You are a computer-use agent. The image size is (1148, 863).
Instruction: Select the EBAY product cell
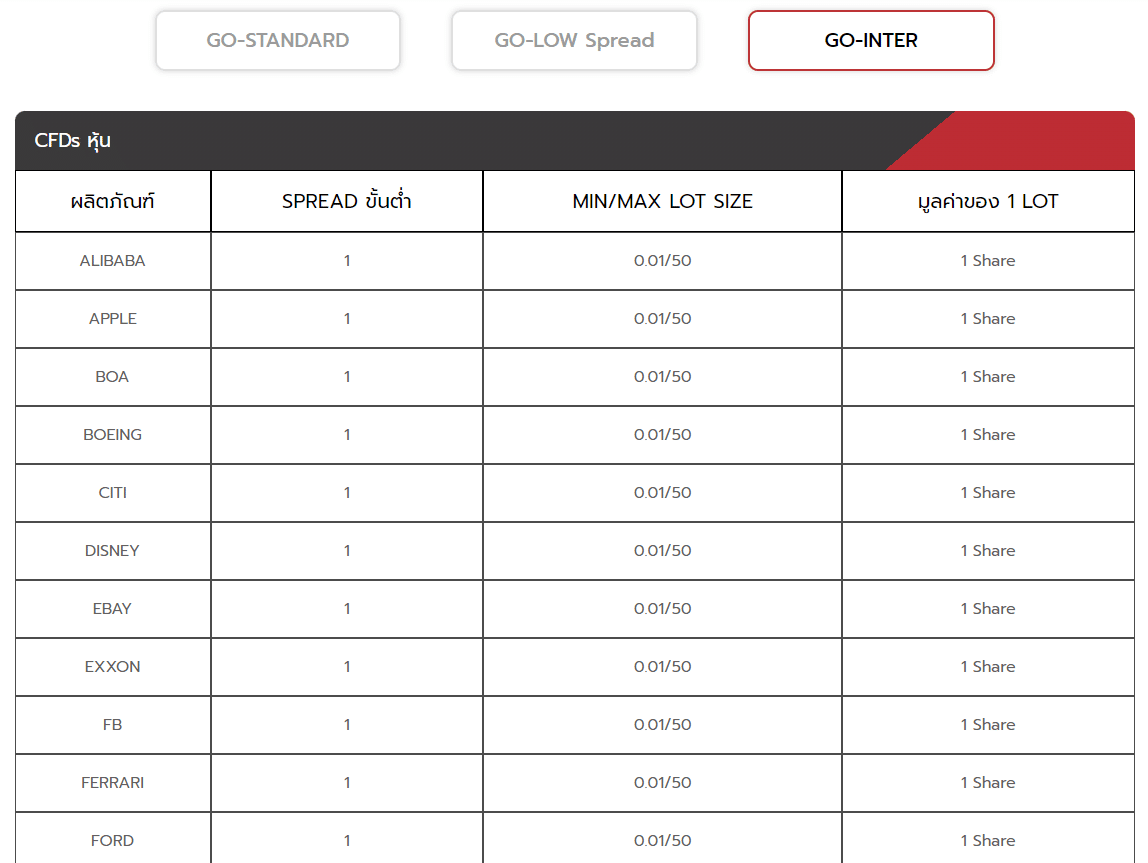[113, 608]
